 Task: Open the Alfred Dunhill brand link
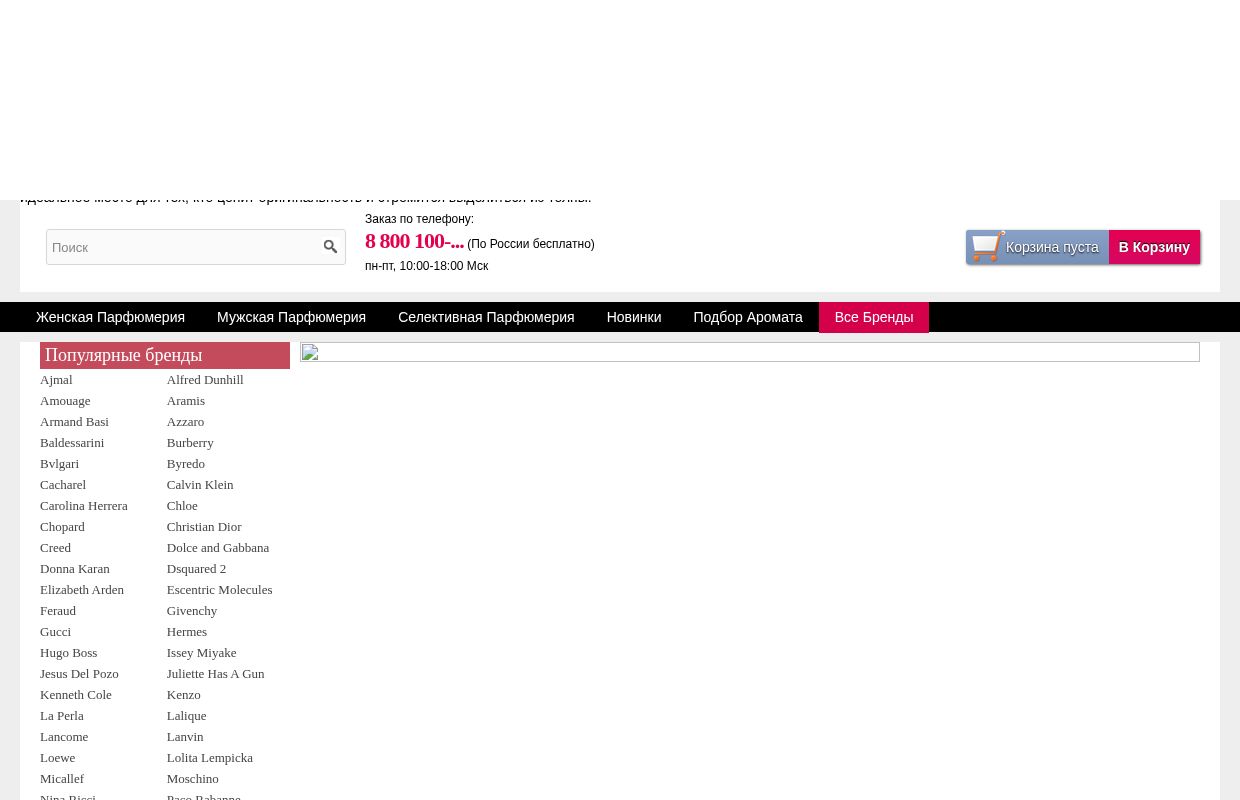point(205,380)
